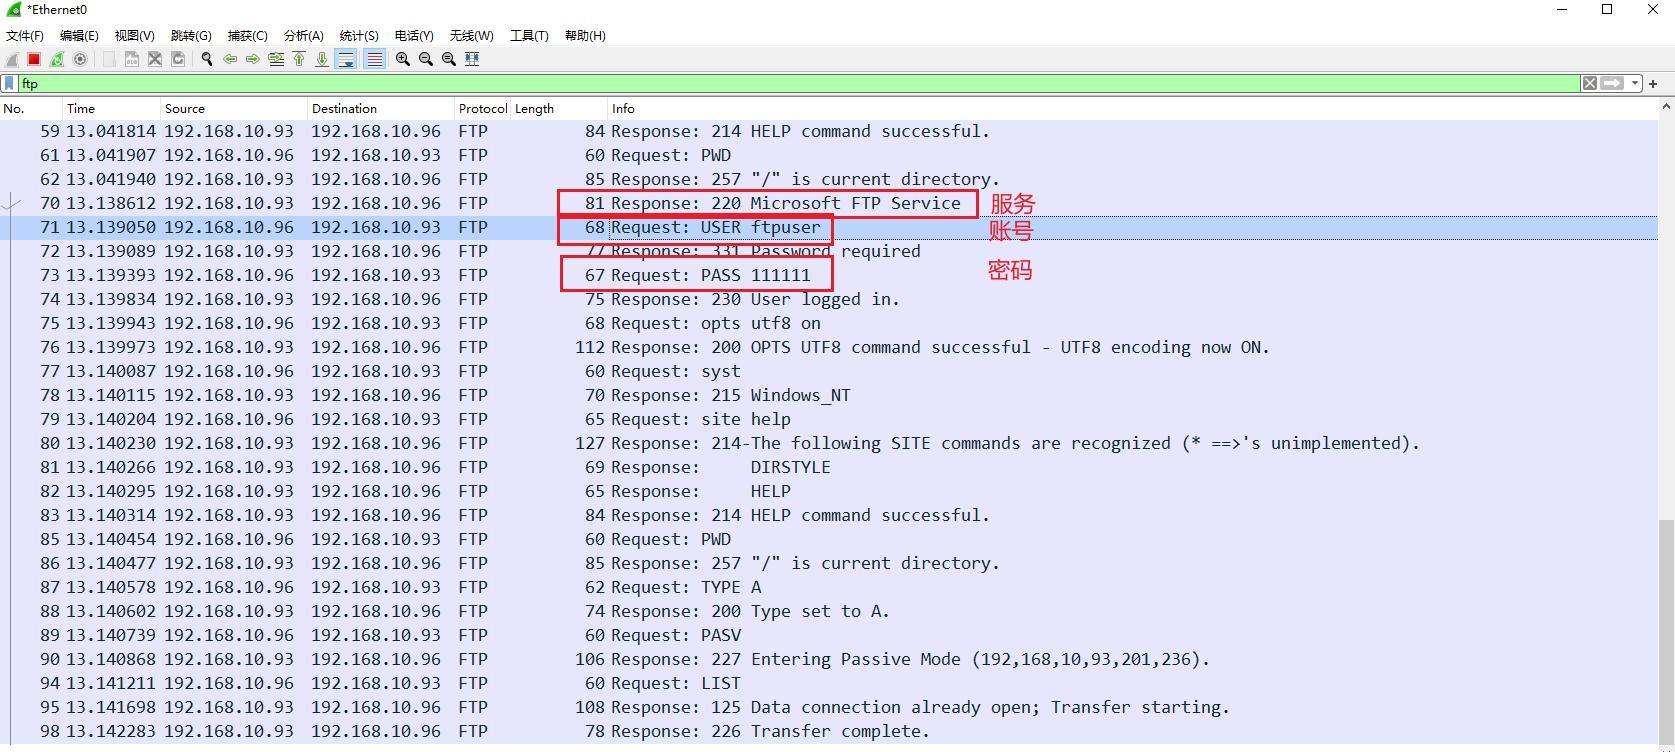Click go to specified packet icon
The height and width of the screenshot is (752, 1675).
pos(276,59)
